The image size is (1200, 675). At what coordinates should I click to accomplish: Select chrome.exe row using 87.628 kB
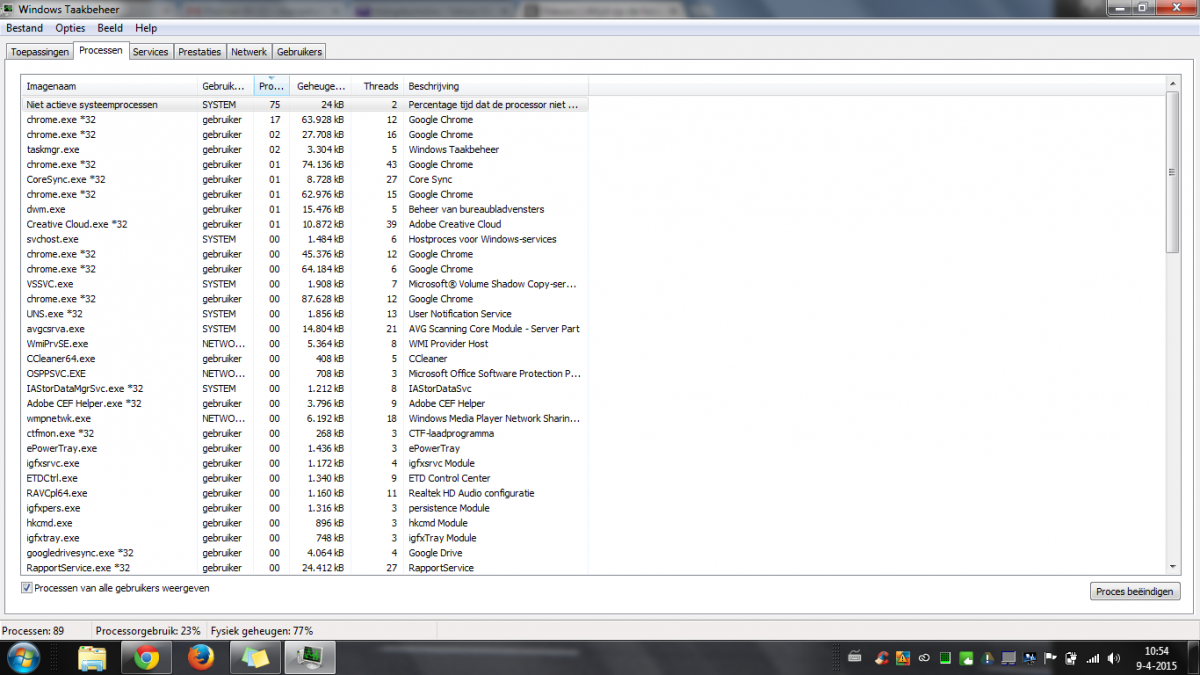click(304, 299)
